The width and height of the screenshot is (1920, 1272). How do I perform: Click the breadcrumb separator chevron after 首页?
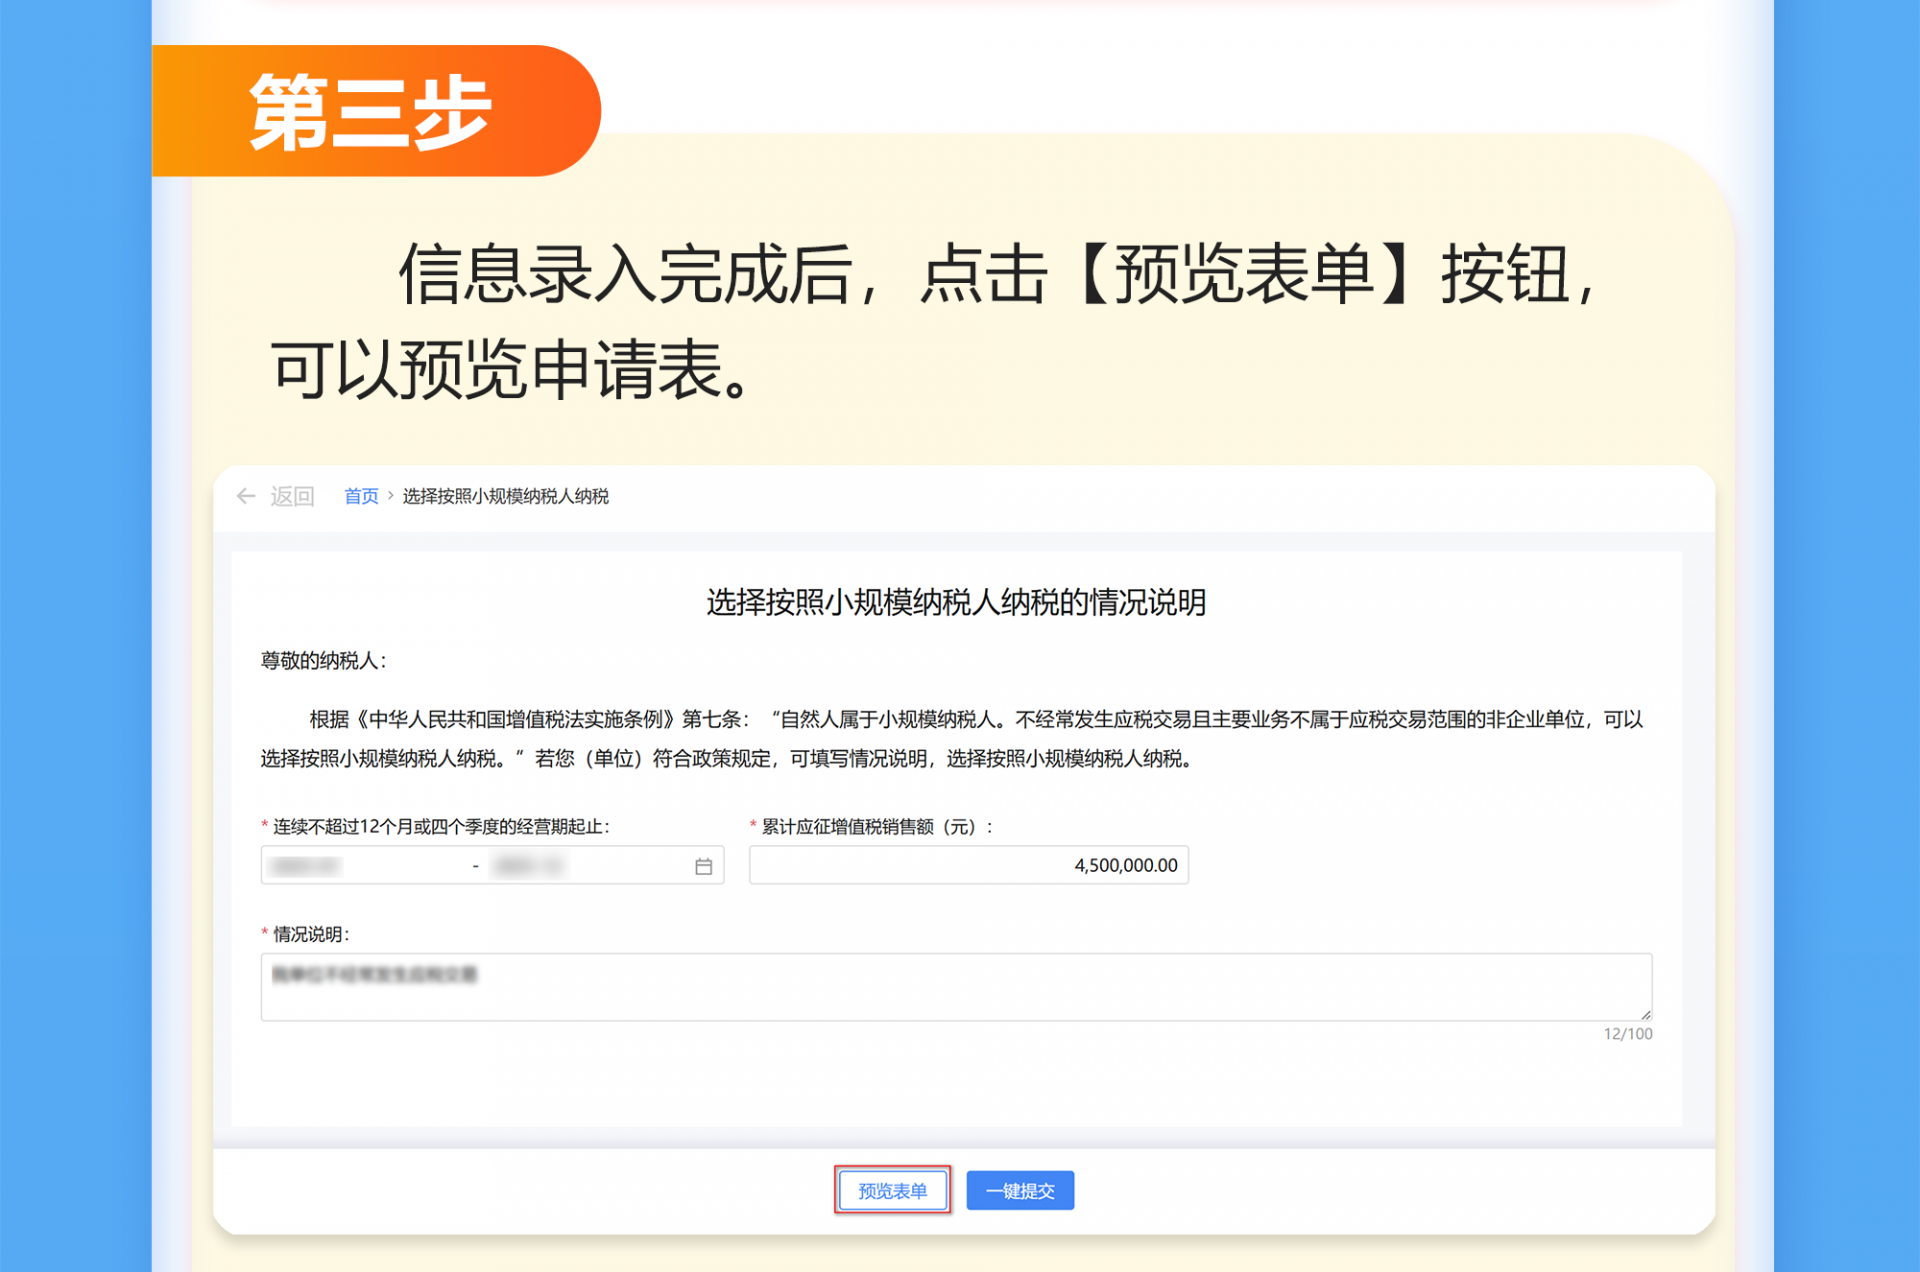coord(389,497)
